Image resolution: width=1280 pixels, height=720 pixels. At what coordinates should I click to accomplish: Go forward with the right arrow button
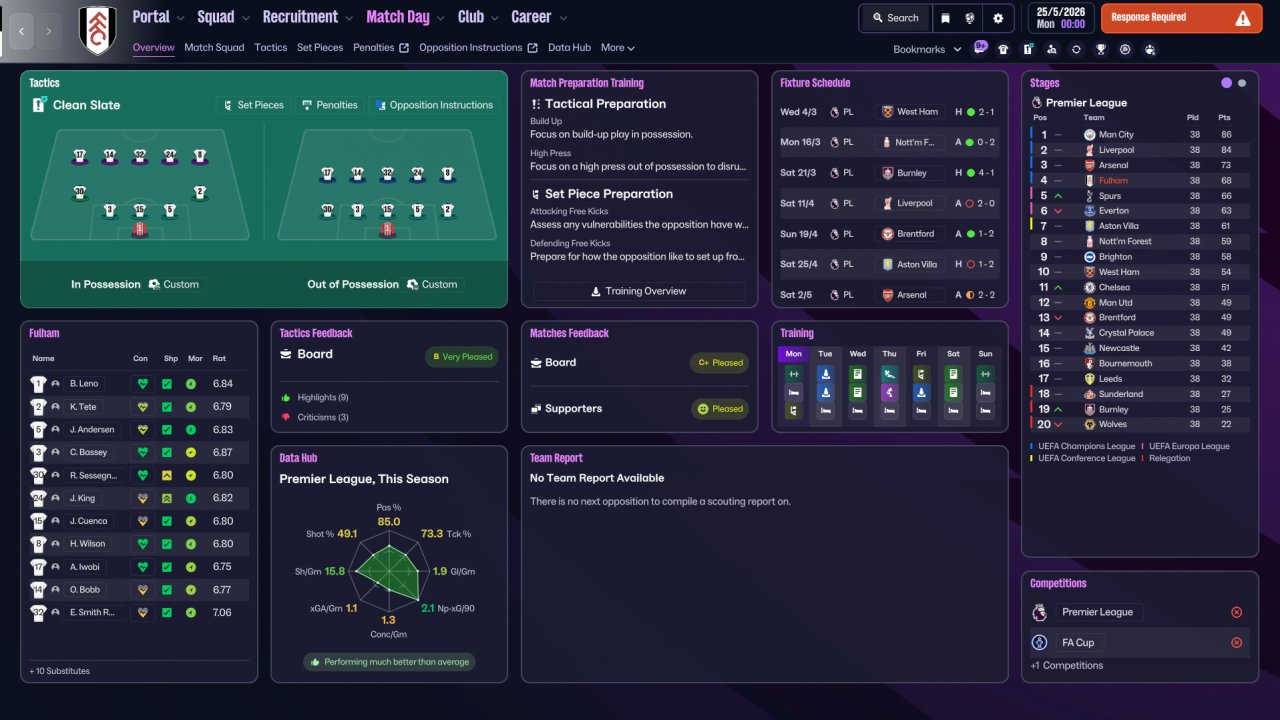pos(50,31)
